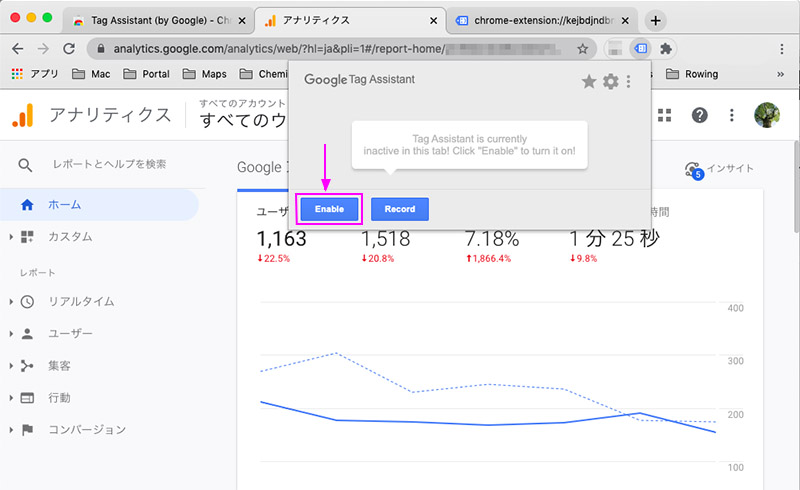Select ホーム in the sidebar
800x490 pixels.
pos(99,205)
